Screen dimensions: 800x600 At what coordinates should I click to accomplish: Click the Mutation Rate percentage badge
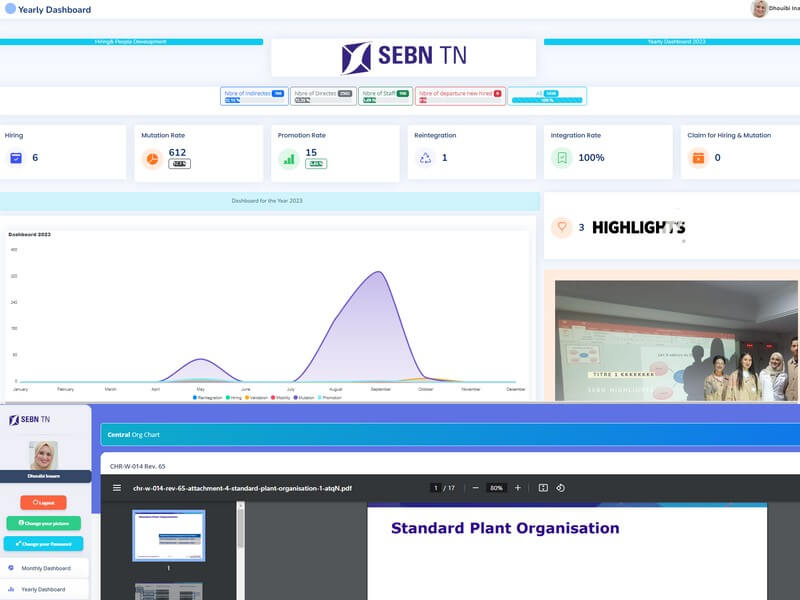click(x=179, y=164)
